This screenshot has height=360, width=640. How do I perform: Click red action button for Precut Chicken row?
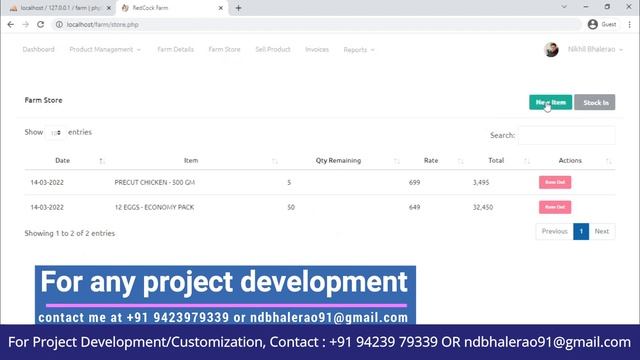555,182
